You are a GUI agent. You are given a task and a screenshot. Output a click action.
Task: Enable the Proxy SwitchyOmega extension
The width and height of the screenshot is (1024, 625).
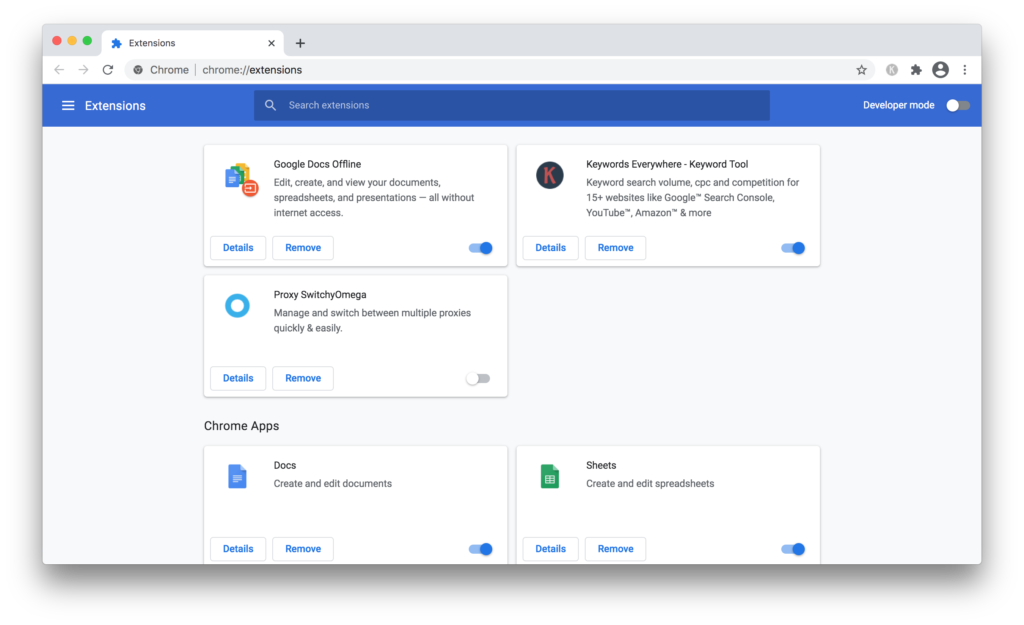coord(478,379)
